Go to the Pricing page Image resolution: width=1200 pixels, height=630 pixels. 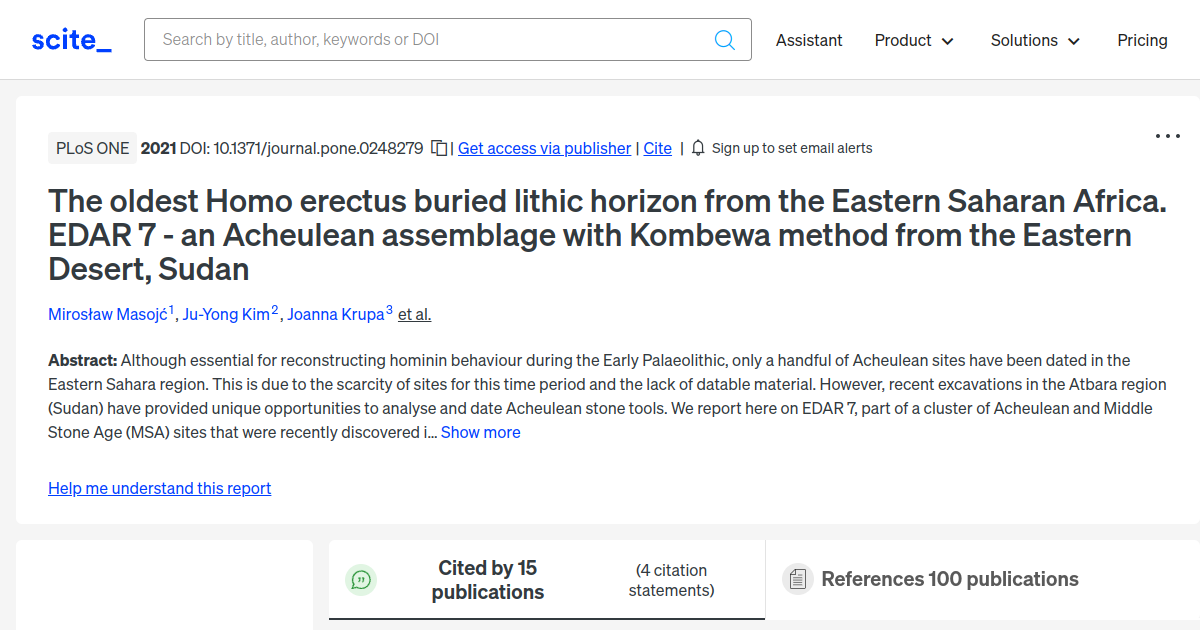pyautogui.click(x=1142, y=40)
